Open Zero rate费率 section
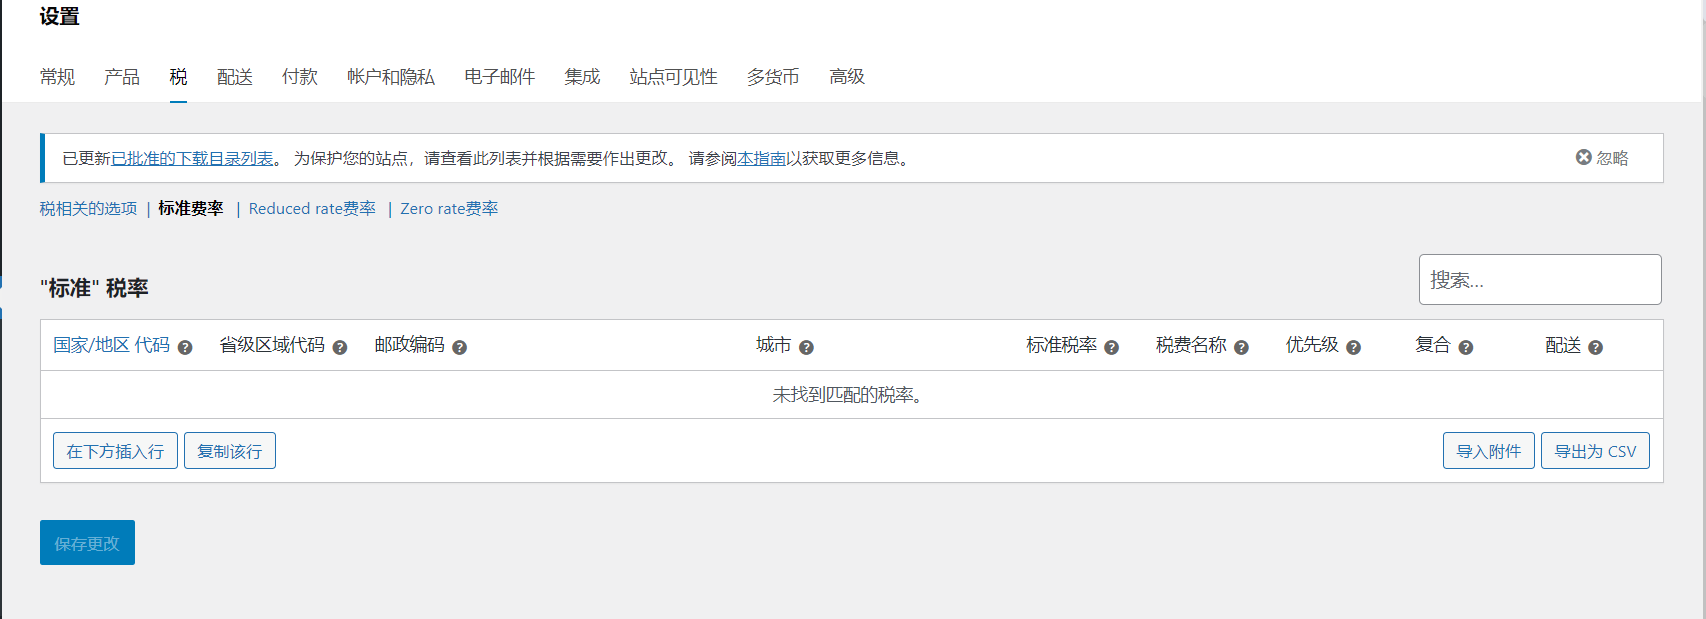1706x619 pixels. coord(449,209)
